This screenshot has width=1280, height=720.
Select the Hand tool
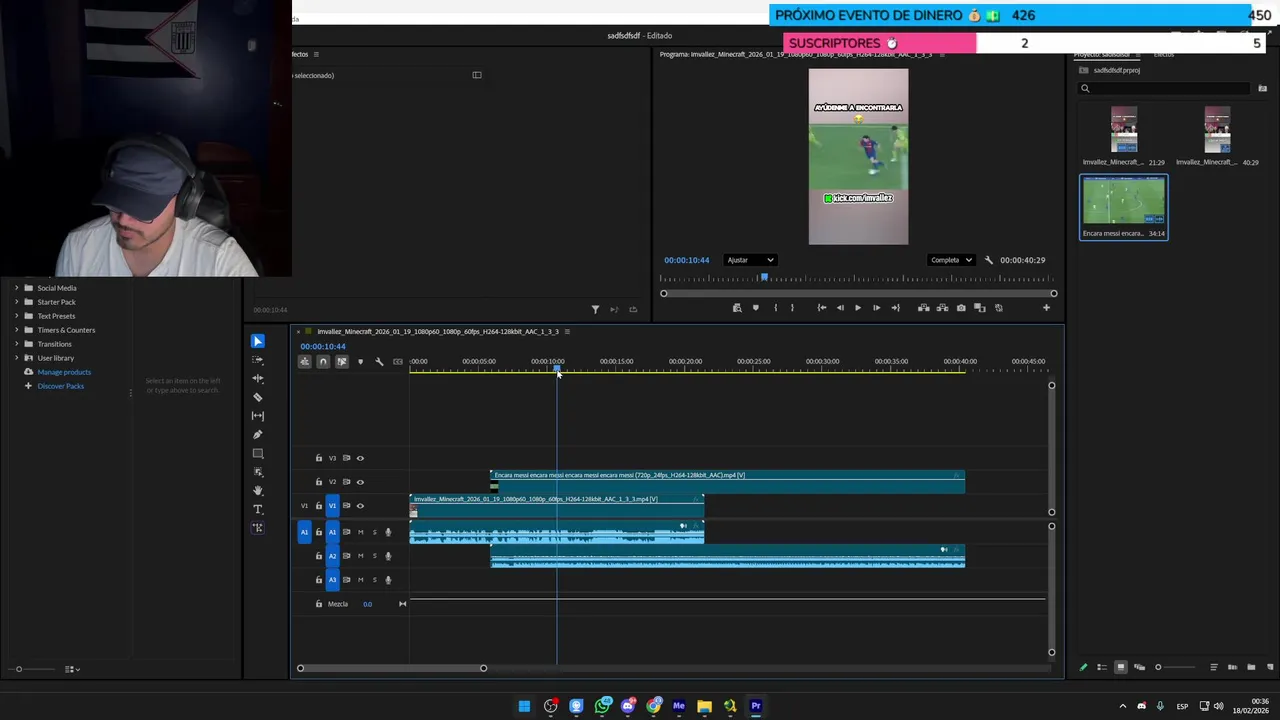[x=258, y=490]
